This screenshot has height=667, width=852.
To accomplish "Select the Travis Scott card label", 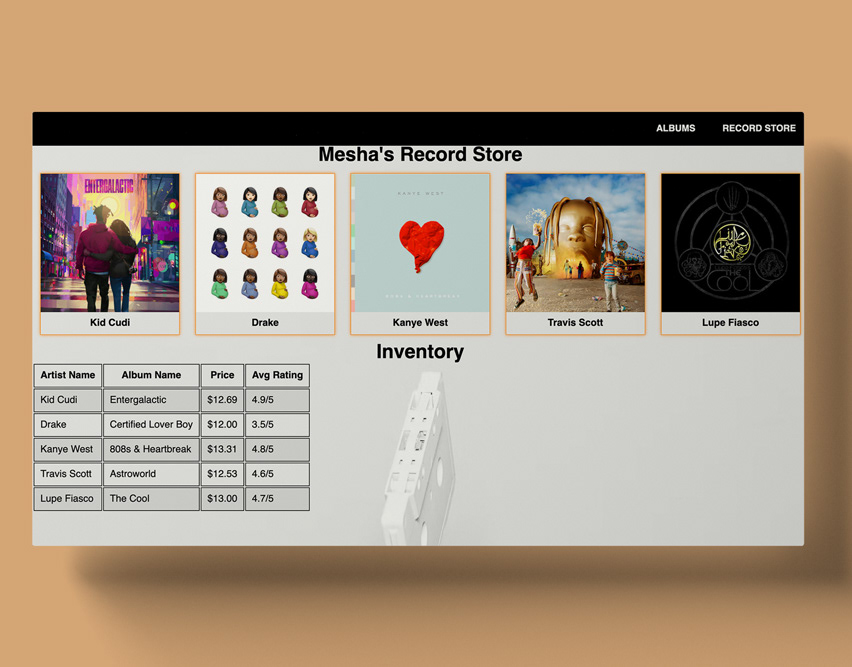I will (575, 323).
